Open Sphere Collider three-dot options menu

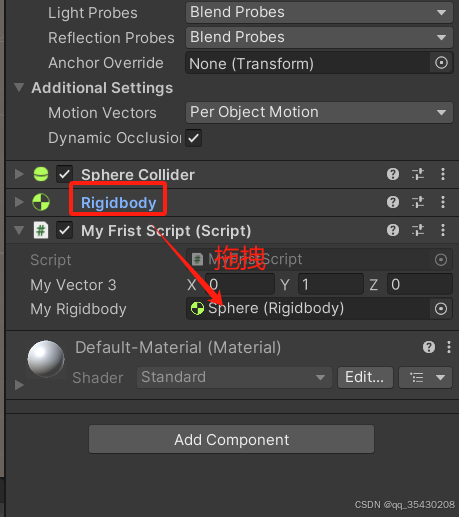pyautogui.click(x=443, y=174)
